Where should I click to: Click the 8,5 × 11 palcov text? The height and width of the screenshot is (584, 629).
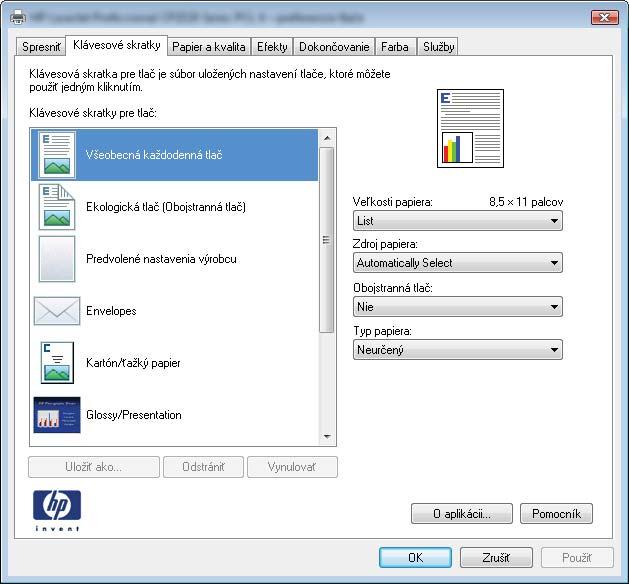click(526, 202)
